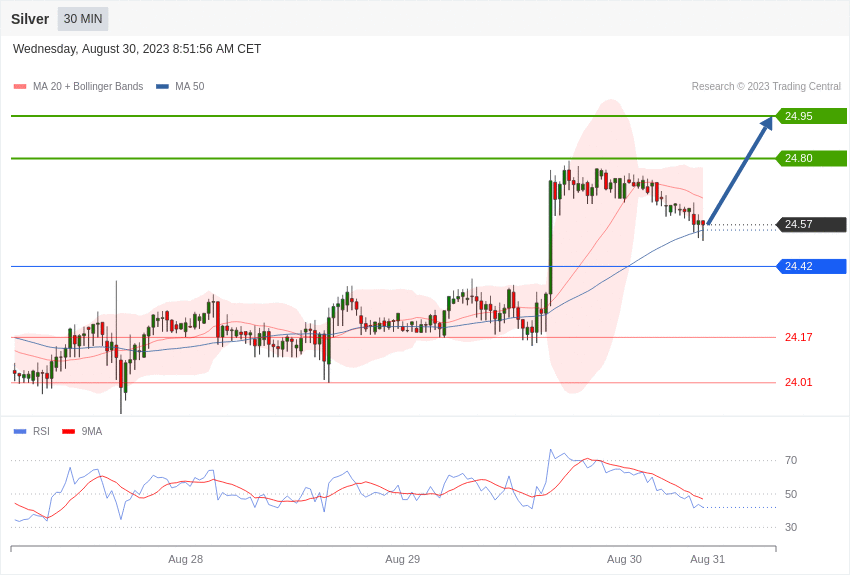
Task: Click the 24.17 support level value
Action: (799, 337)
